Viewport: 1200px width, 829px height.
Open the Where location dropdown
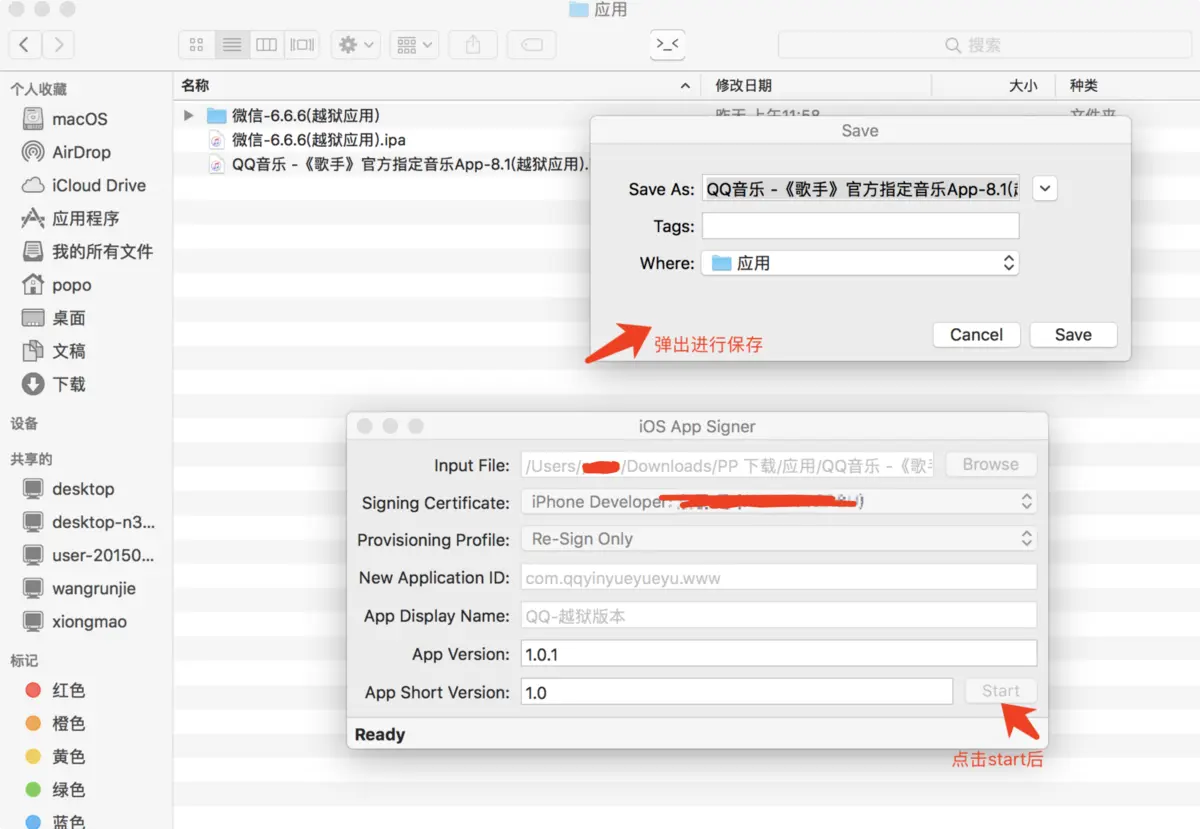(x=861, y=263)
